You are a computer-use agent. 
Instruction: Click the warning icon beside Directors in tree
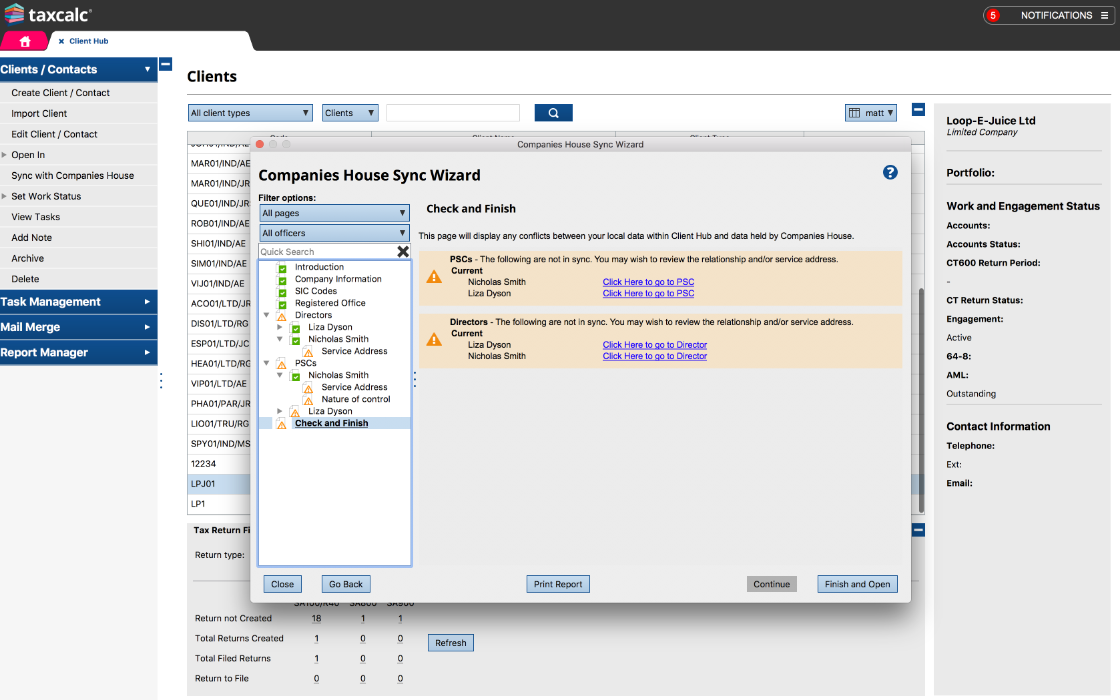pos(281,316)
